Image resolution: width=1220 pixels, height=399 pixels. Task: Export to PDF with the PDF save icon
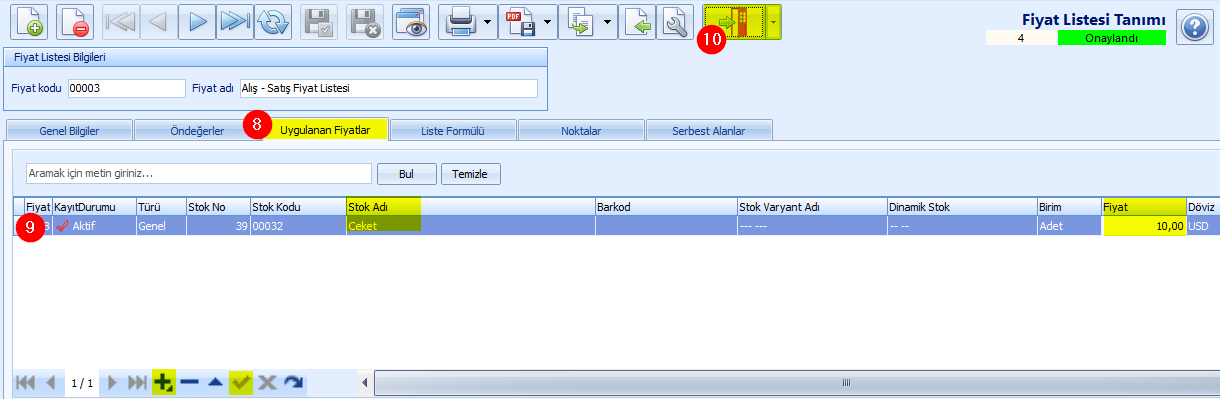520,21
